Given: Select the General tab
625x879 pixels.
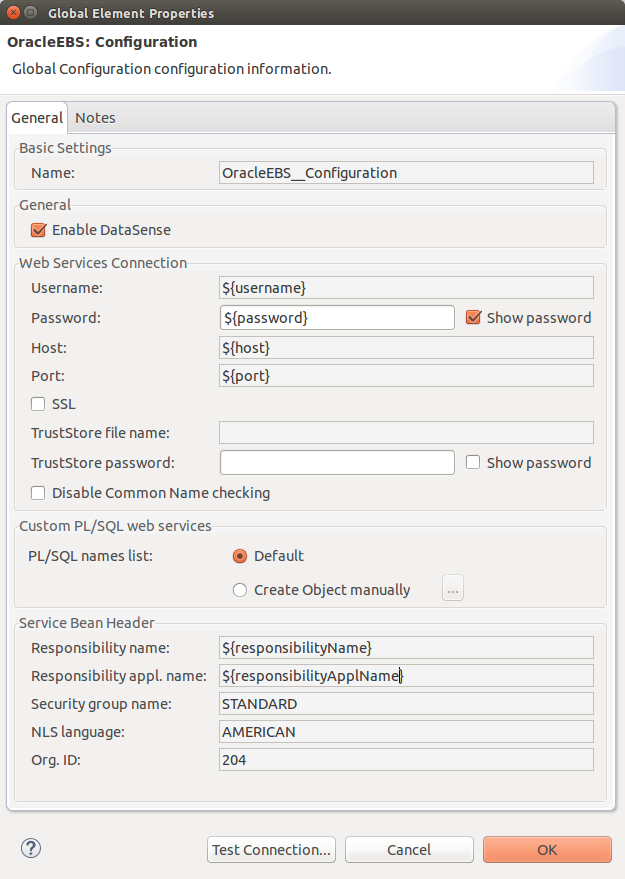Looking at the screenshot, I should pos(37,117).
